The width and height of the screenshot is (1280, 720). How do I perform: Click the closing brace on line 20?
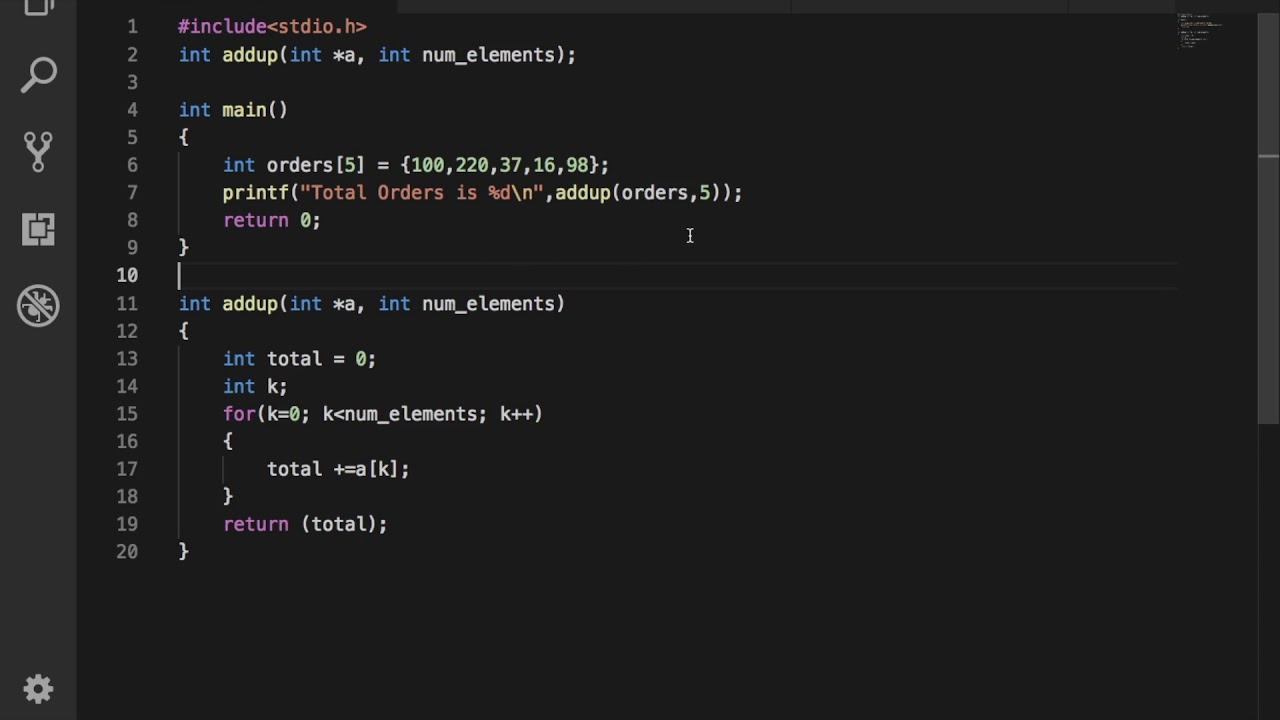pyautogui.click(x=183, y=551)
